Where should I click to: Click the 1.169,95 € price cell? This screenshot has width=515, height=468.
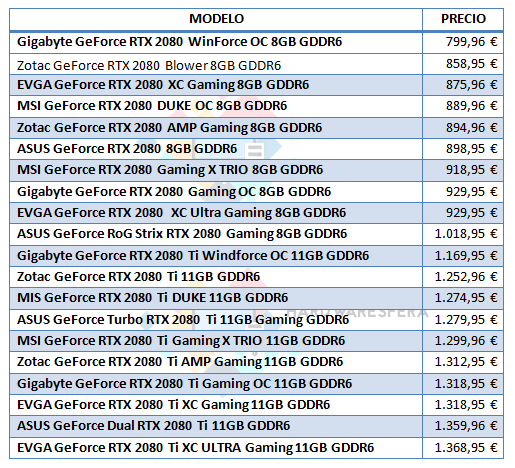click(463, 256)
